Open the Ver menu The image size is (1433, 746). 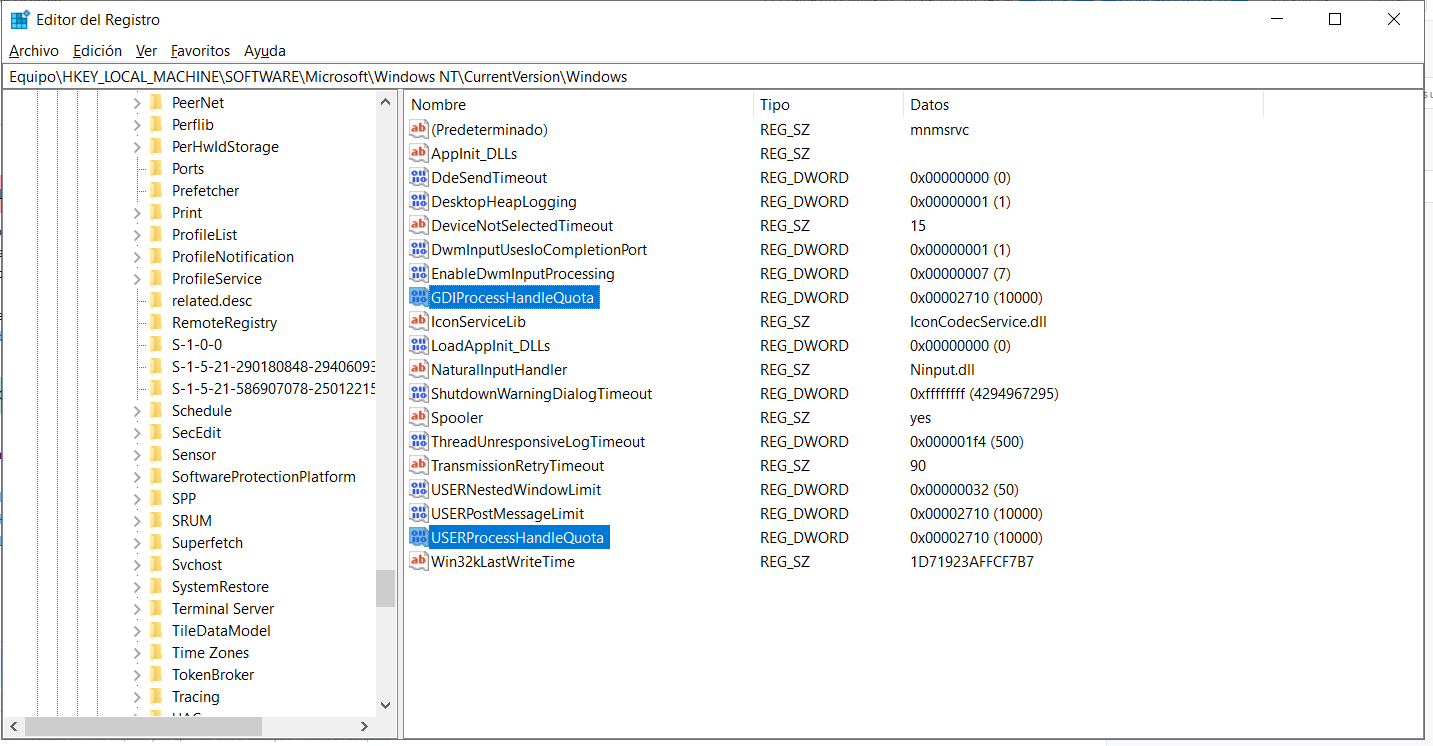coord(146,50)
